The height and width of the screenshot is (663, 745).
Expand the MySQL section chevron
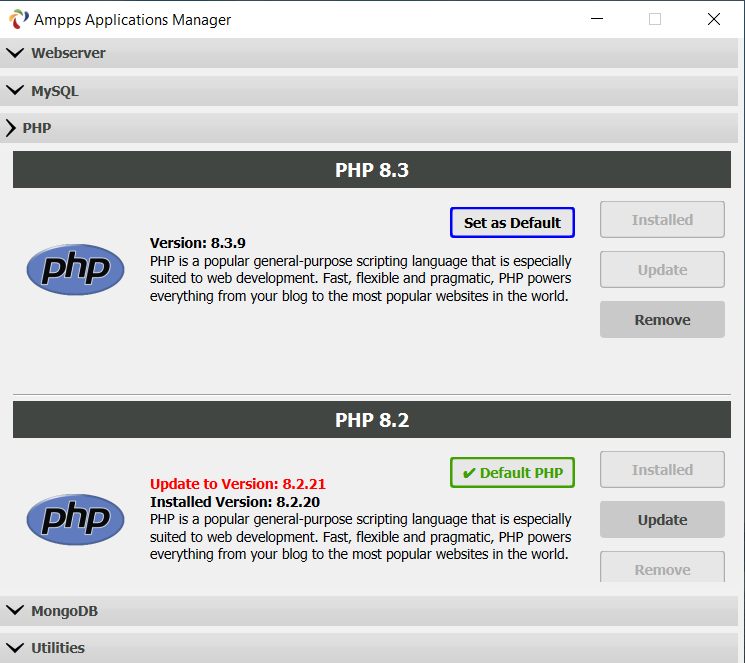coord(15,90)
